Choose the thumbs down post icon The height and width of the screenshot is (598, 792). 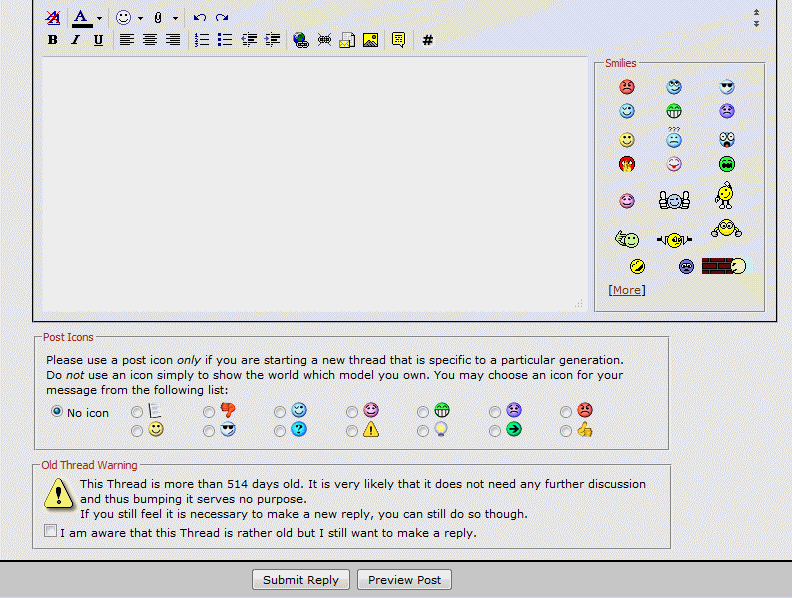pos(209,412)
